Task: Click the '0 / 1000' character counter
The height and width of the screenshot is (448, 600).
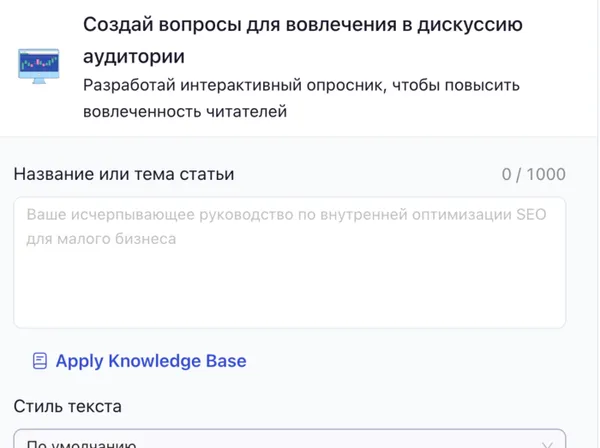Action: click(x=533, y=174)
